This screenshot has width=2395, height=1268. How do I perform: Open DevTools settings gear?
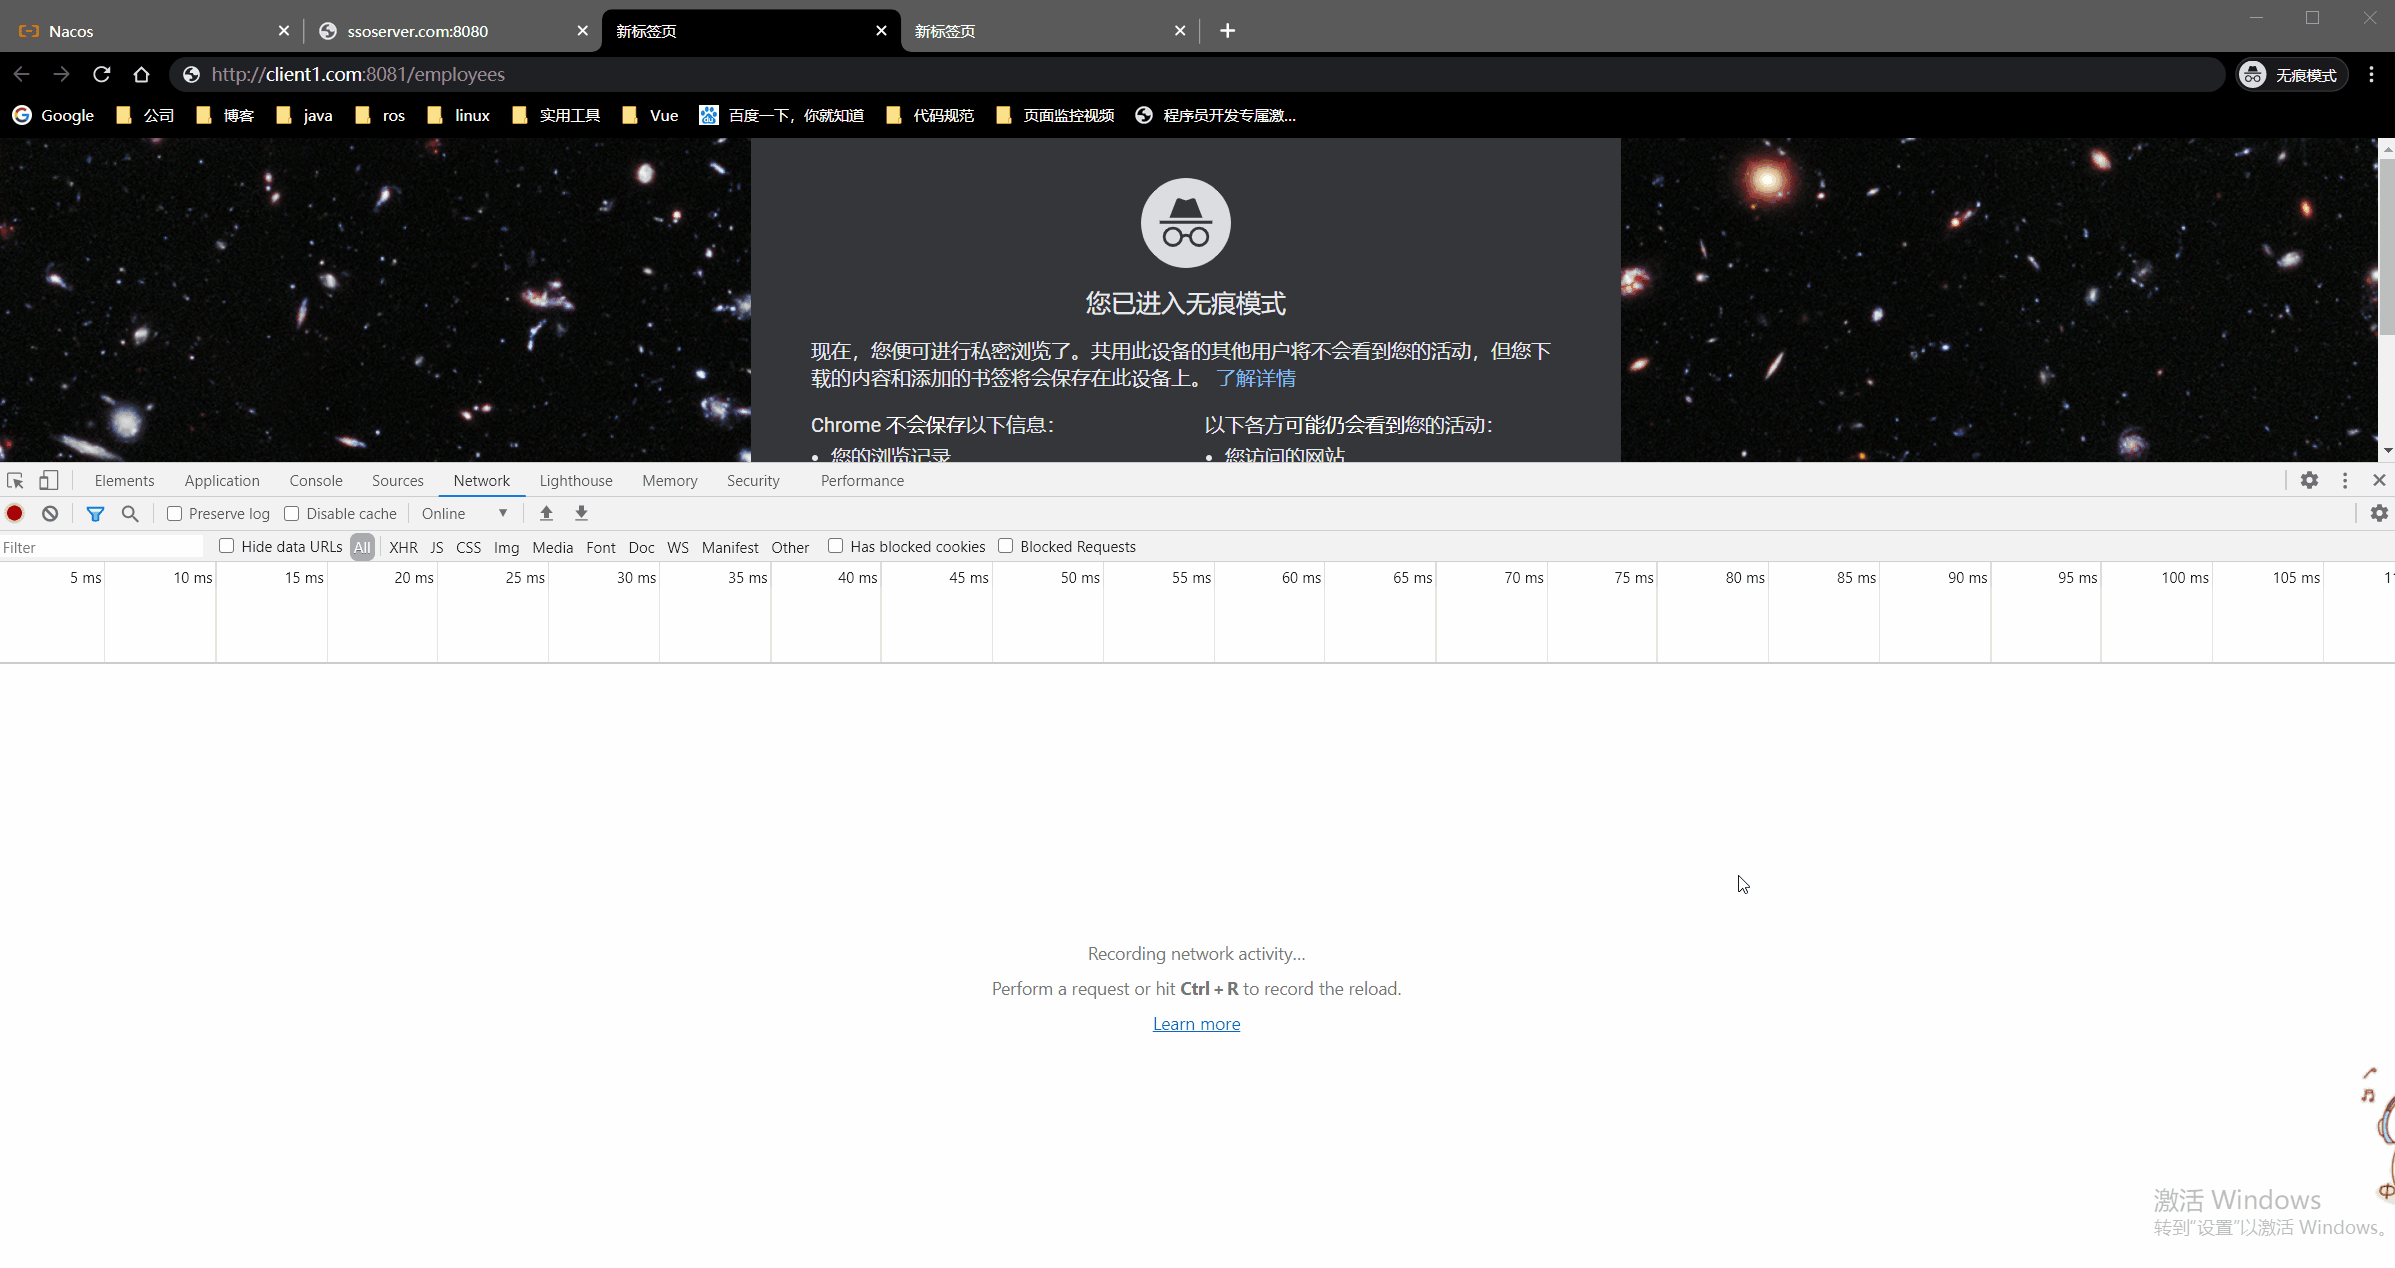pos(2308,480)
